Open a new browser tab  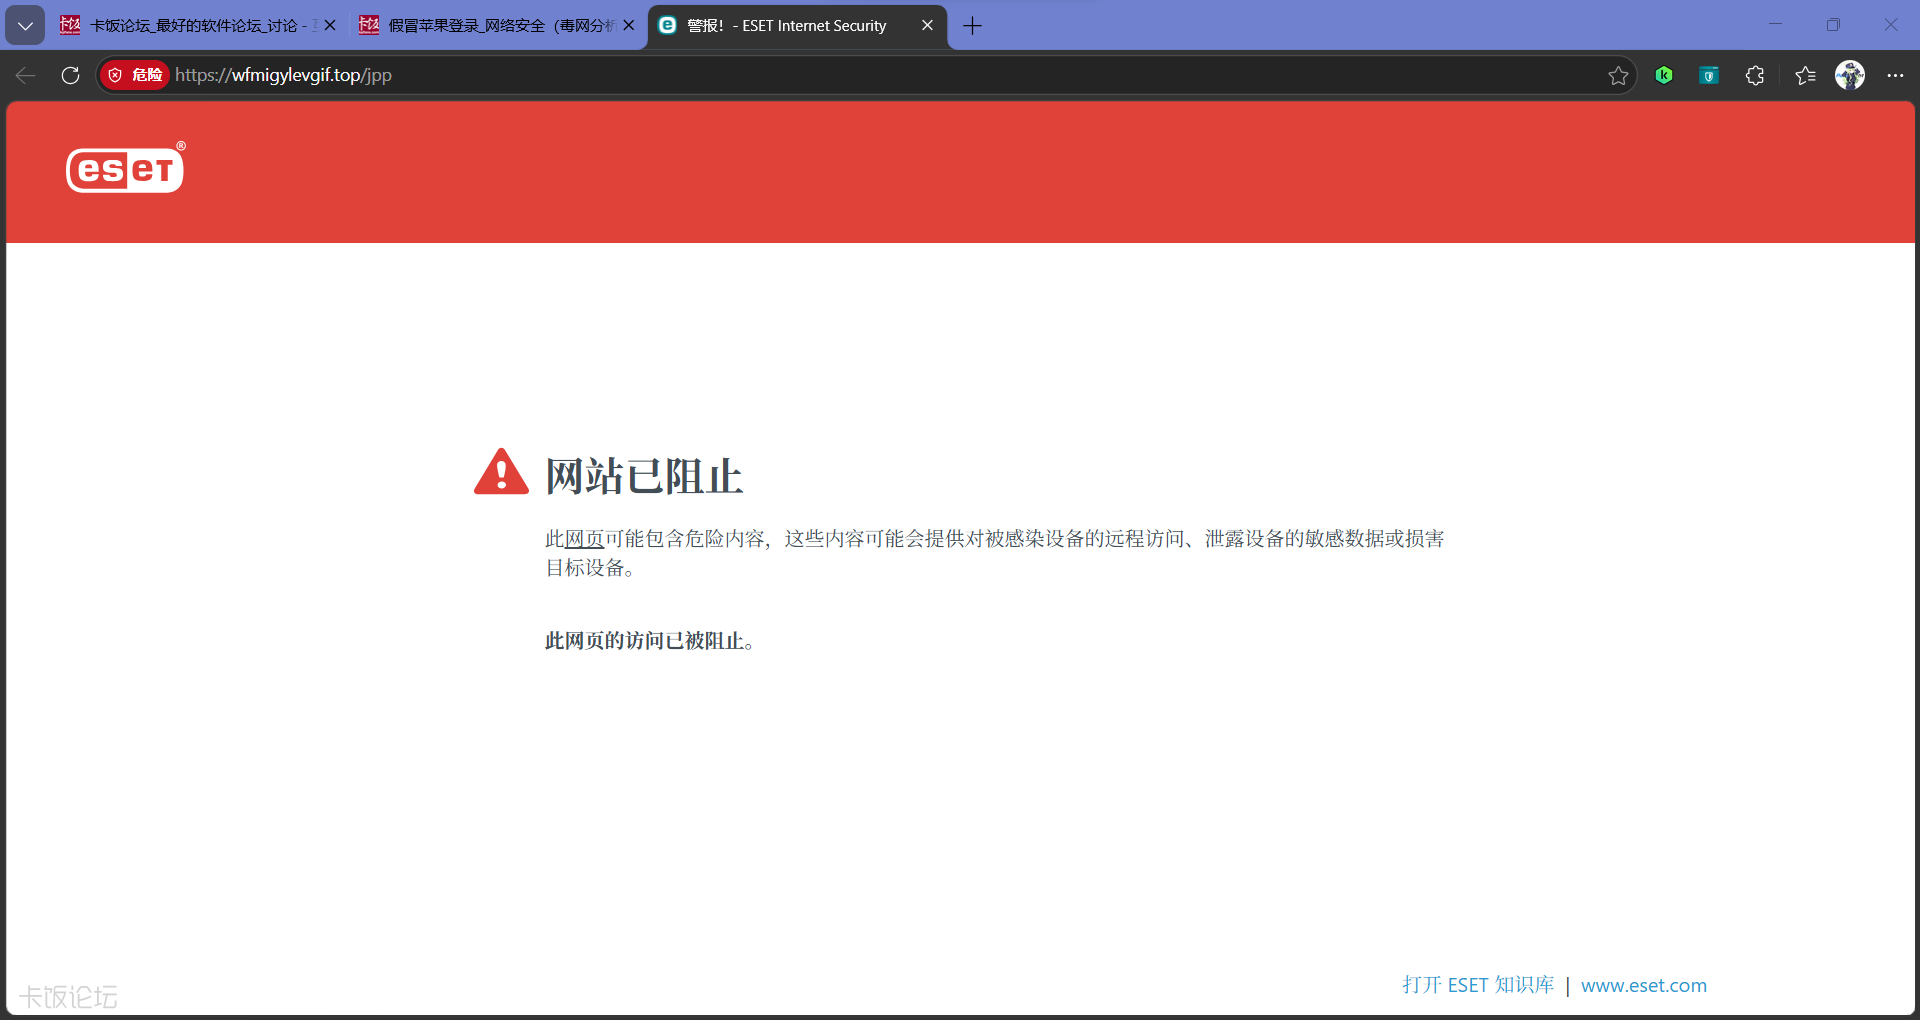972,26
